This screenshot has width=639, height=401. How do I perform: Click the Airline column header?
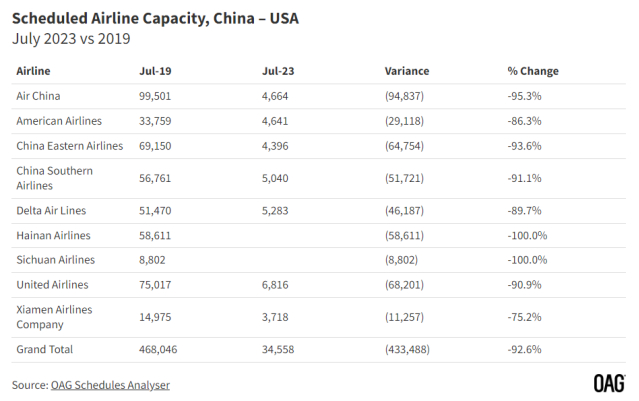[x=34, y=71]
